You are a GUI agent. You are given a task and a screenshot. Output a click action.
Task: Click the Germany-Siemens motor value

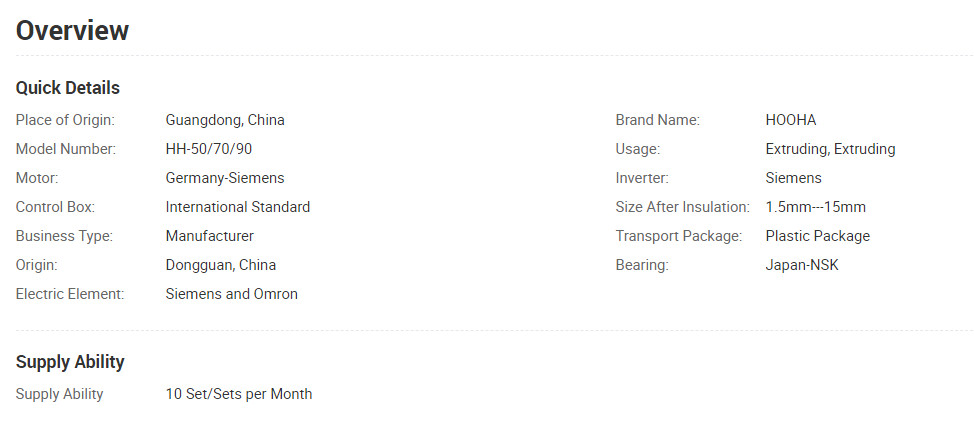tap(225, 178)
